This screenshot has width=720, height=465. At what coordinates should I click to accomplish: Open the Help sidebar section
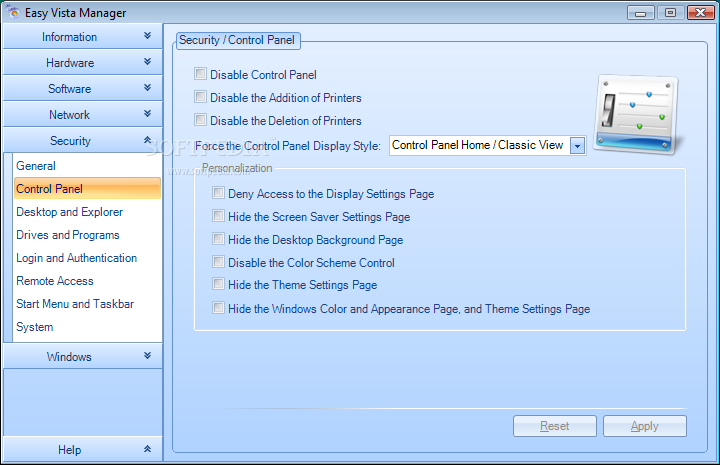[x=83, y=449]
